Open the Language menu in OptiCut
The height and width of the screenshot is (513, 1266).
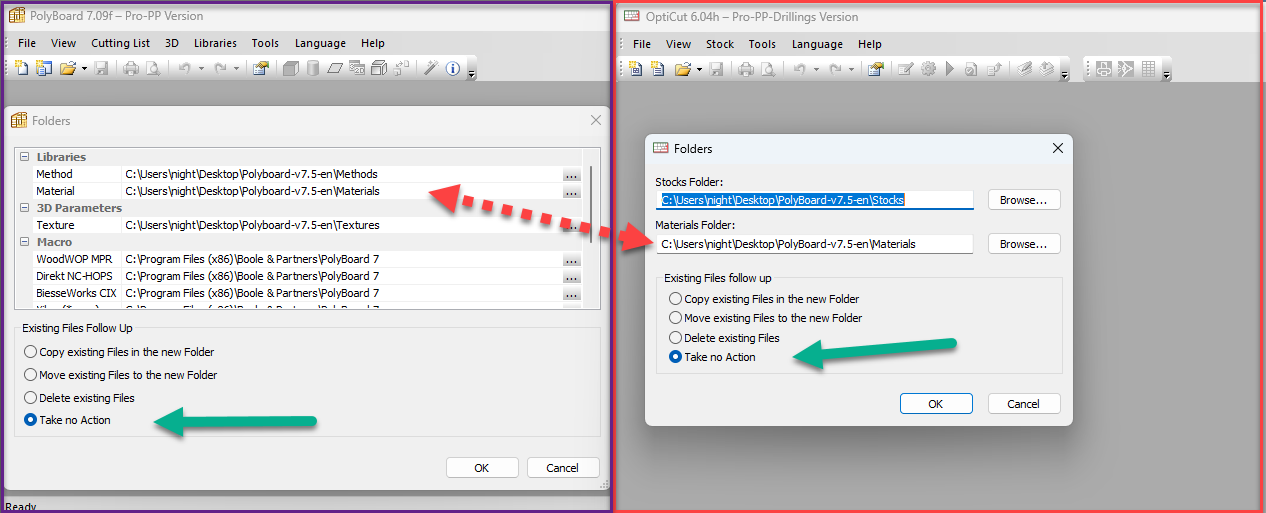tap(817, 44)
